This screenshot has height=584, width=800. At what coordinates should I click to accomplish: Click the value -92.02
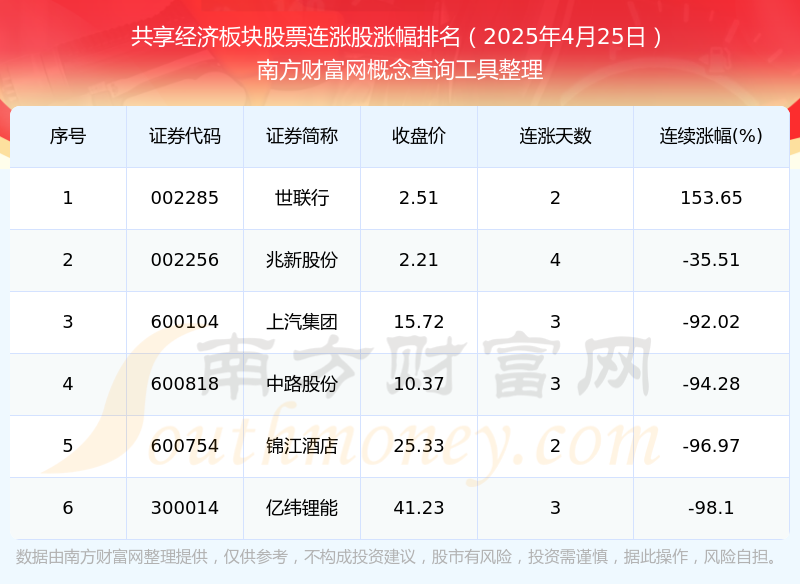point(711,322)
